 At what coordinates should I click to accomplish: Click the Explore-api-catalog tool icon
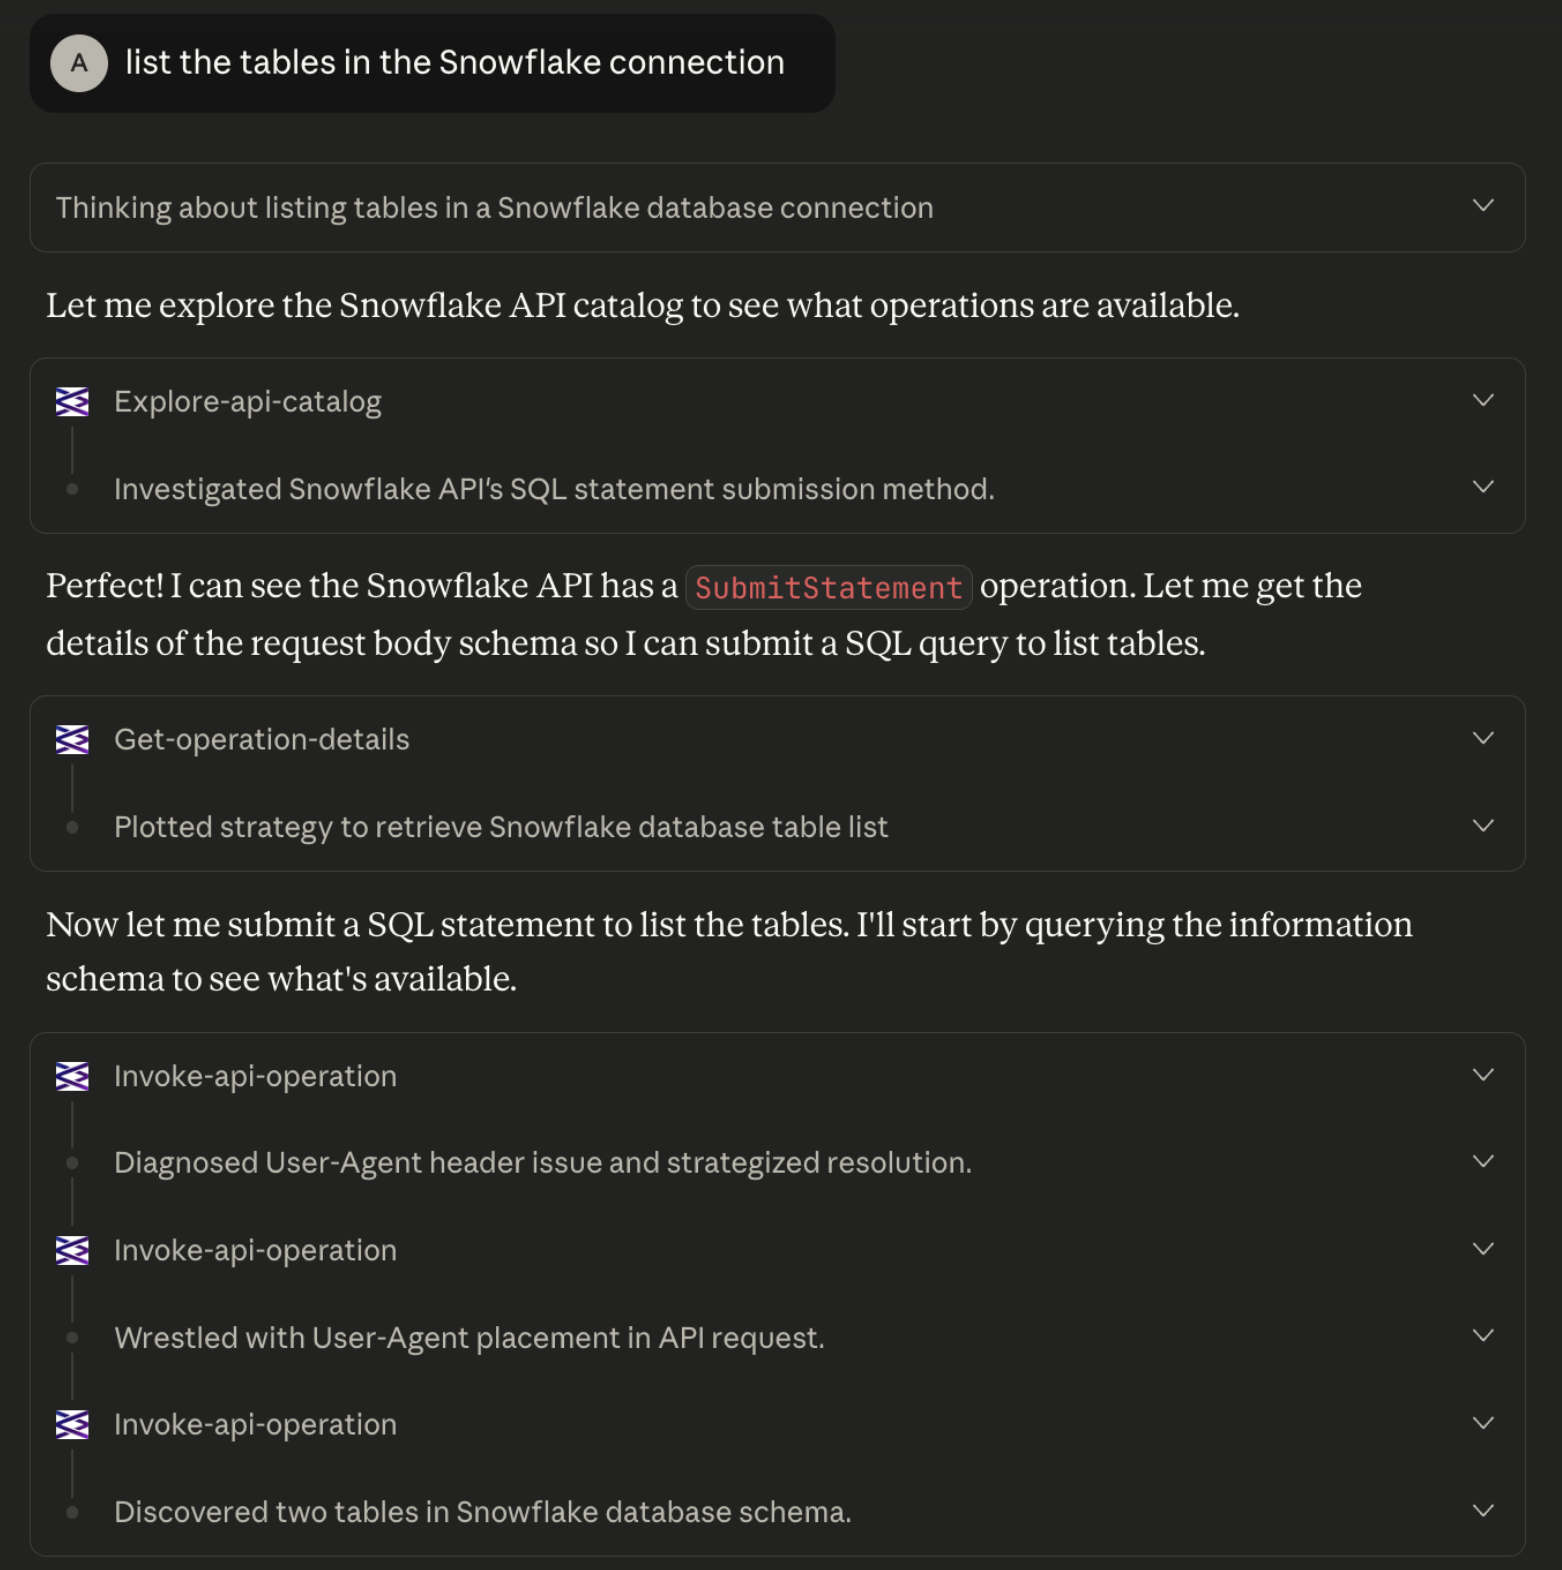pyautogui.click(x=72, y=402)
